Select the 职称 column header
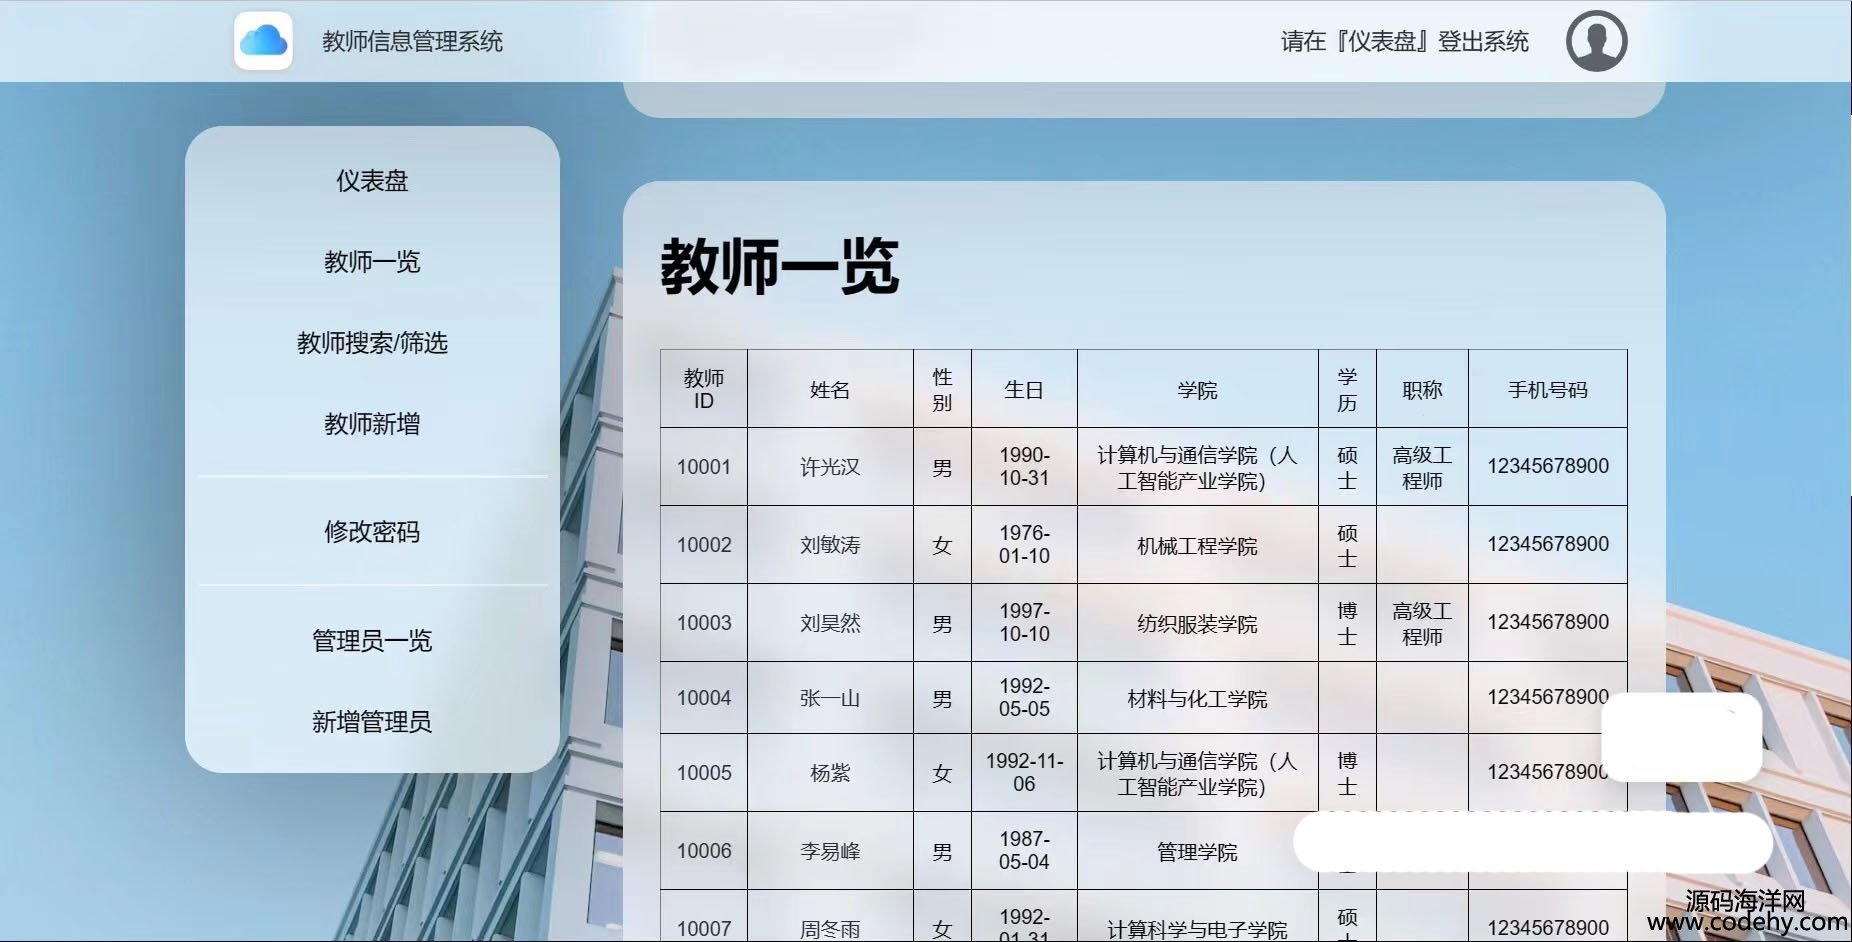 coord(1422,389)
